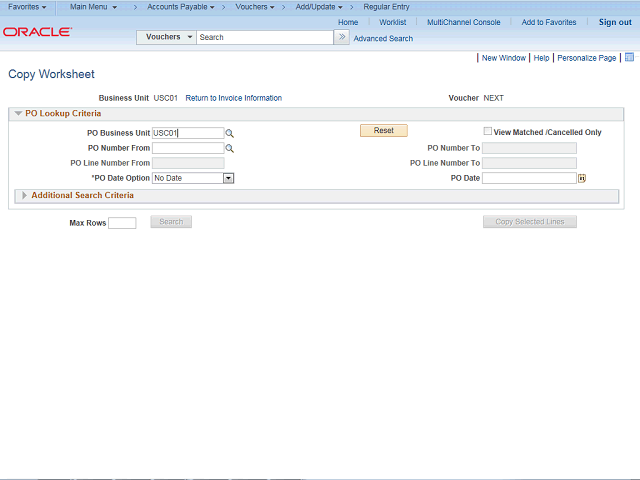Click Return to Invoice Information link
This screenshot has width=640, height=480.
click(x=233, y=98)
